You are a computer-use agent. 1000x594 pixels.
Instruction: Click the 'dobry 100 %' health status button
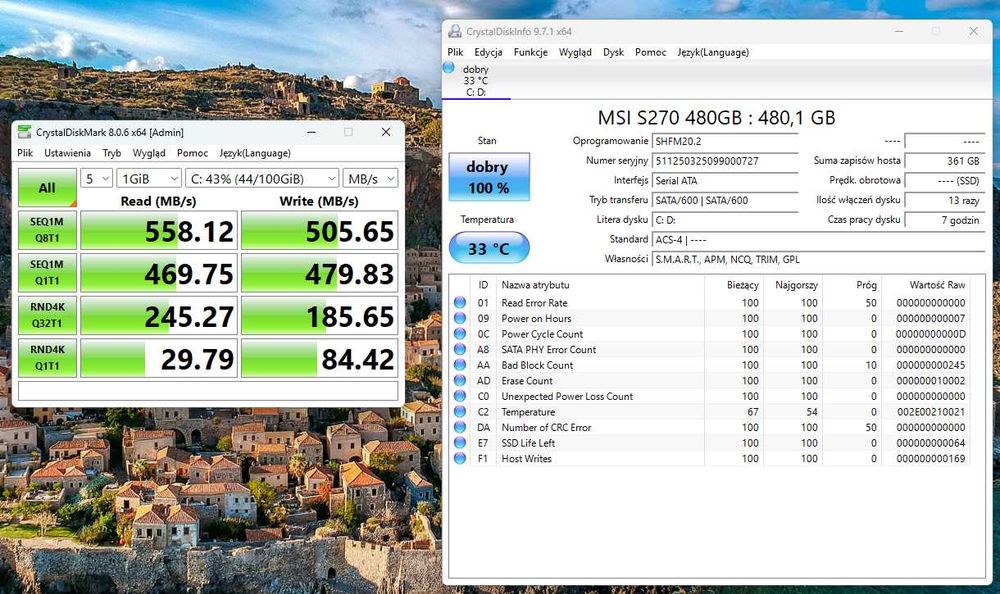click(489, 177)
